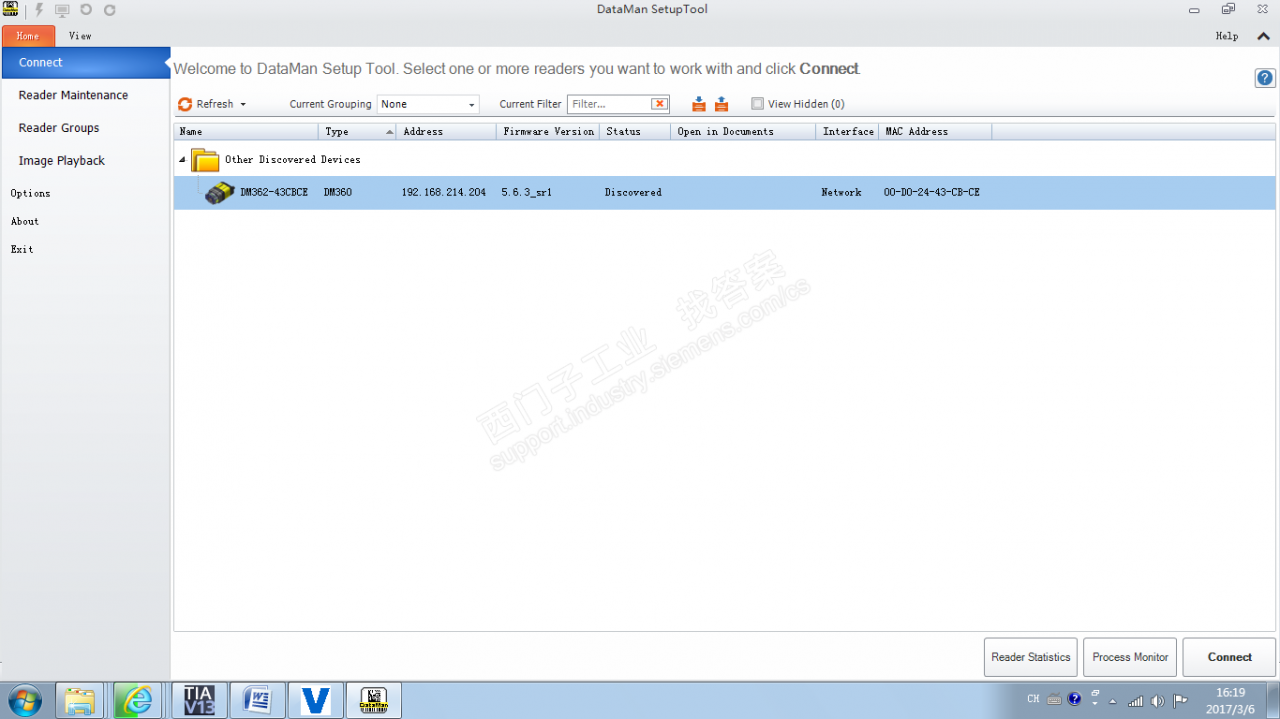
Task: Enable the View Hidden checkbox
Action: pos(757,104)
